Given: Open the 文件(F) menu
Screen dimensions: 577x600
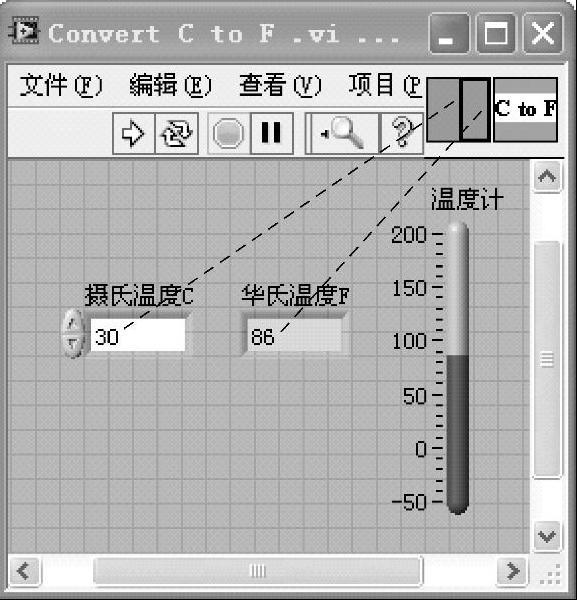Looking at the screenshot, I should coord(61,85).
